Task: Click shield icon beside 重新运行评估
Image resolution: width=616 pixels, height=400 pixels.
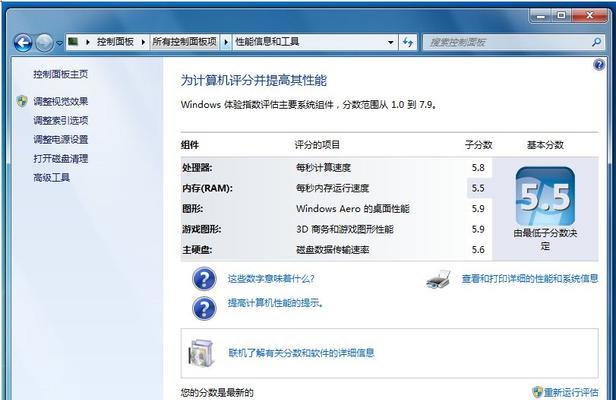Action: (537, 392)
